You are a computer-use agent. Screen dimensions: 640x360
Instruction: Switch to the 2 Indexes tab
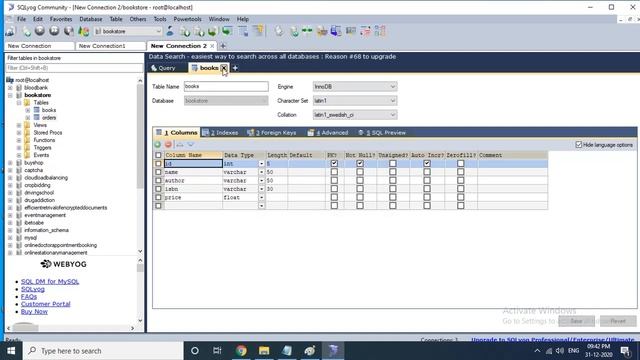(x=220, y=133)
